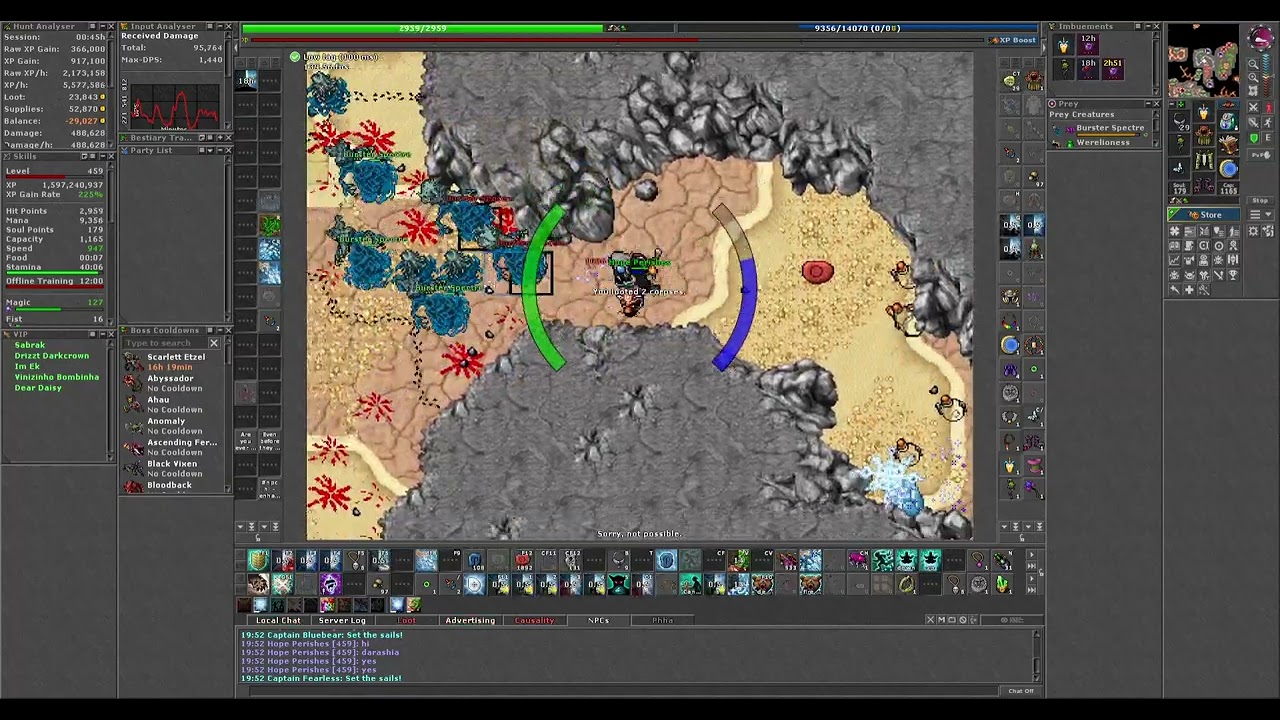Screen dimensions: 1280x720
Task: Select the backpack equipment slot
Action: pos(1228,121)
